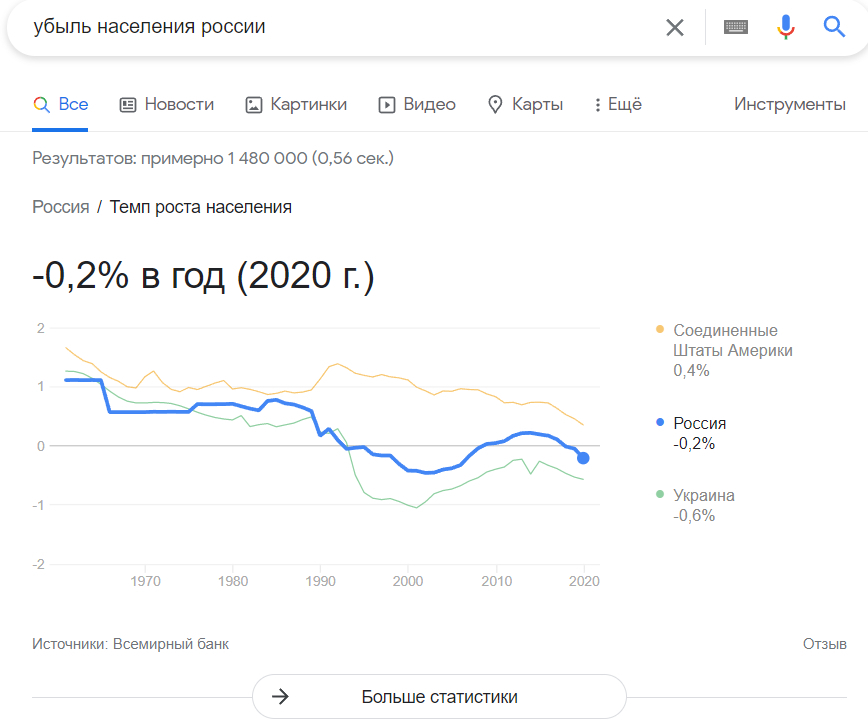Click the 2020 data point on chart
This screenshot has height=724, width=868.
click(x=583, y=458)
